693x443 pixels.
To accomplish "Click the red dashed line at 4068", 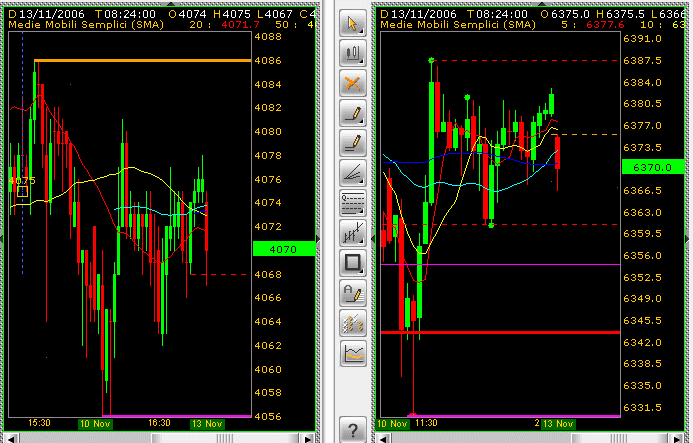I will (x=218, y=275).
